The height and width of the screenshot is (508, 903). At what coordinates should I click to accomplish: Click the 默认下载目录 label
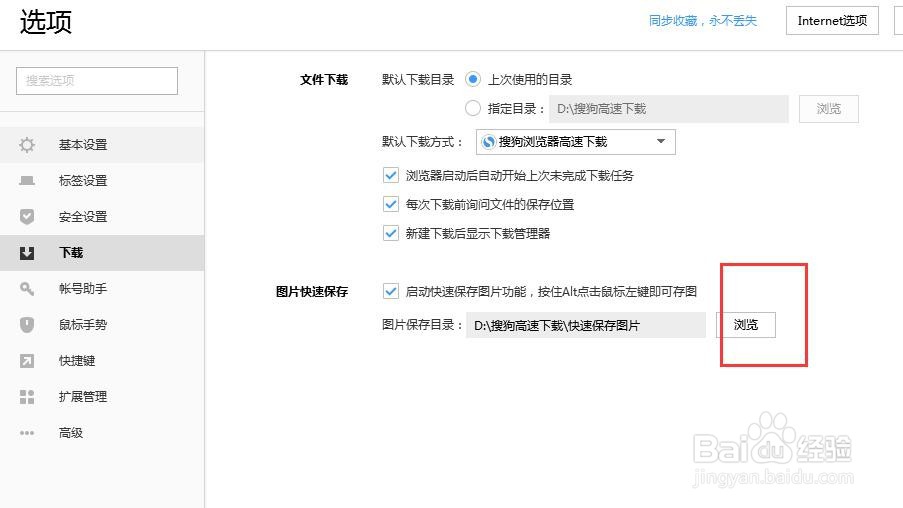pyautogui.click(x=418, y=79)
